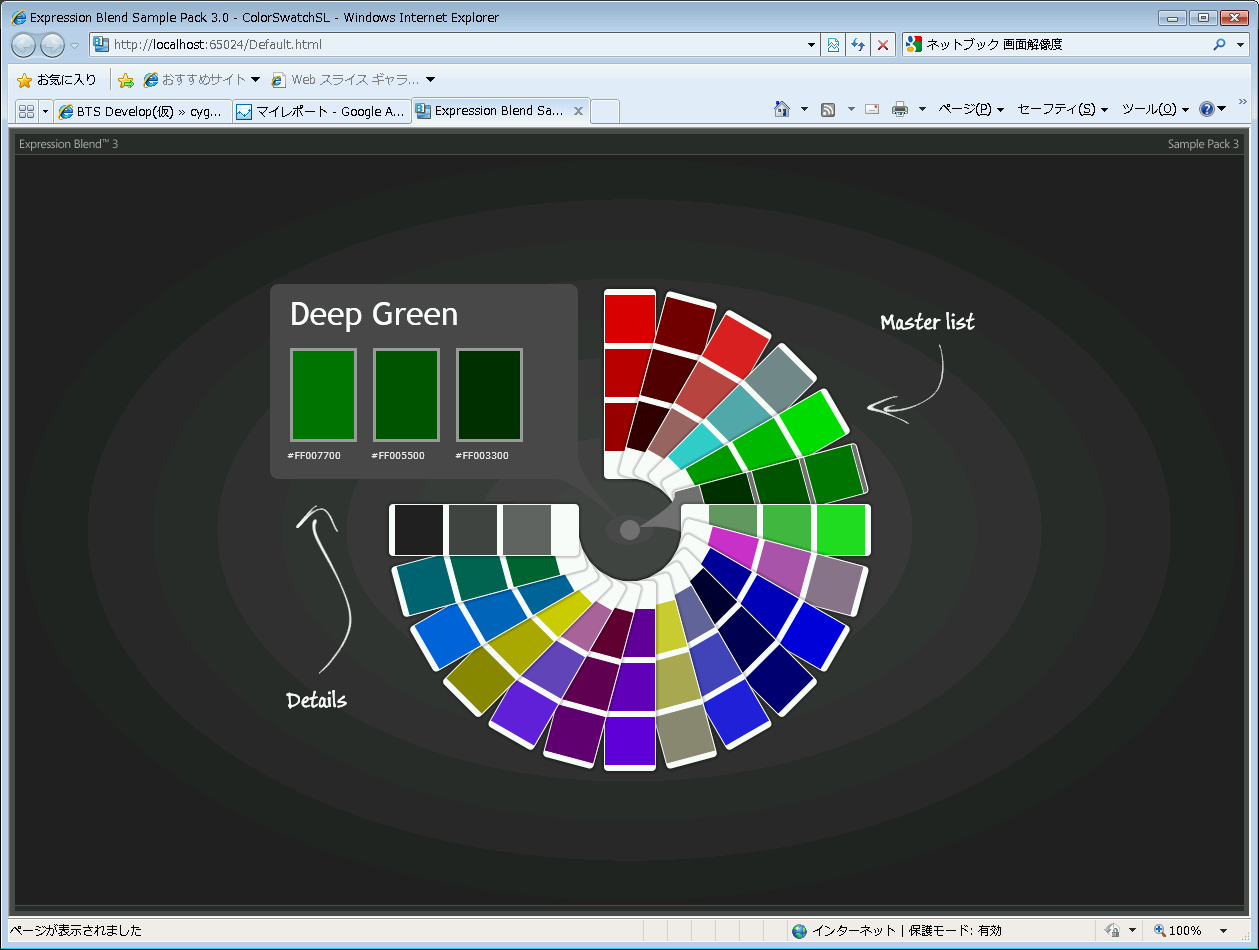Select the #FF007700 green swatch
This screenshot has width=1259, height=950.
click(x=323, y=395)
